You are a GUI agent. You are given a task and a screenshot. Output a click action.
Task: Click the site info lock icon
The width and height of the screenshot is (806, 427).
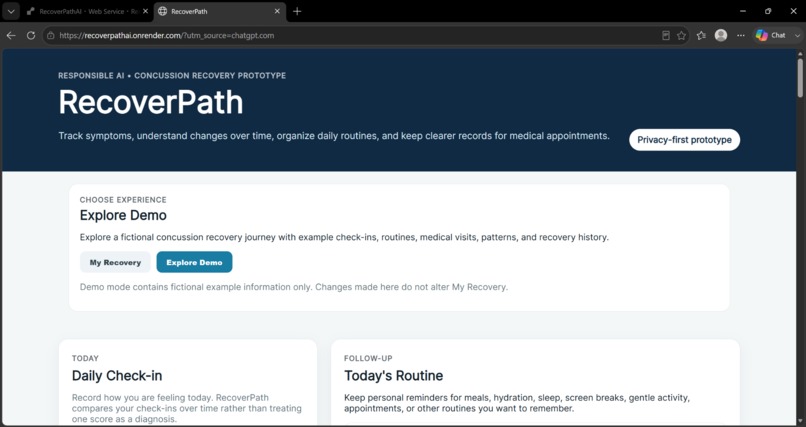50,35
